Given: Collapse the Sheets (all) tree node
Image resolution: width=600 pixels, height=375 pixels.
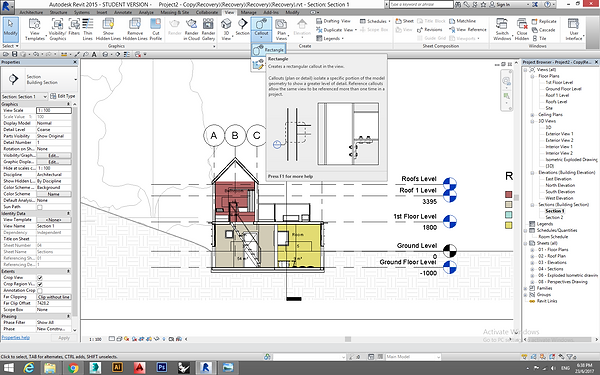Looking at the screenshot, I should point(526,243).
